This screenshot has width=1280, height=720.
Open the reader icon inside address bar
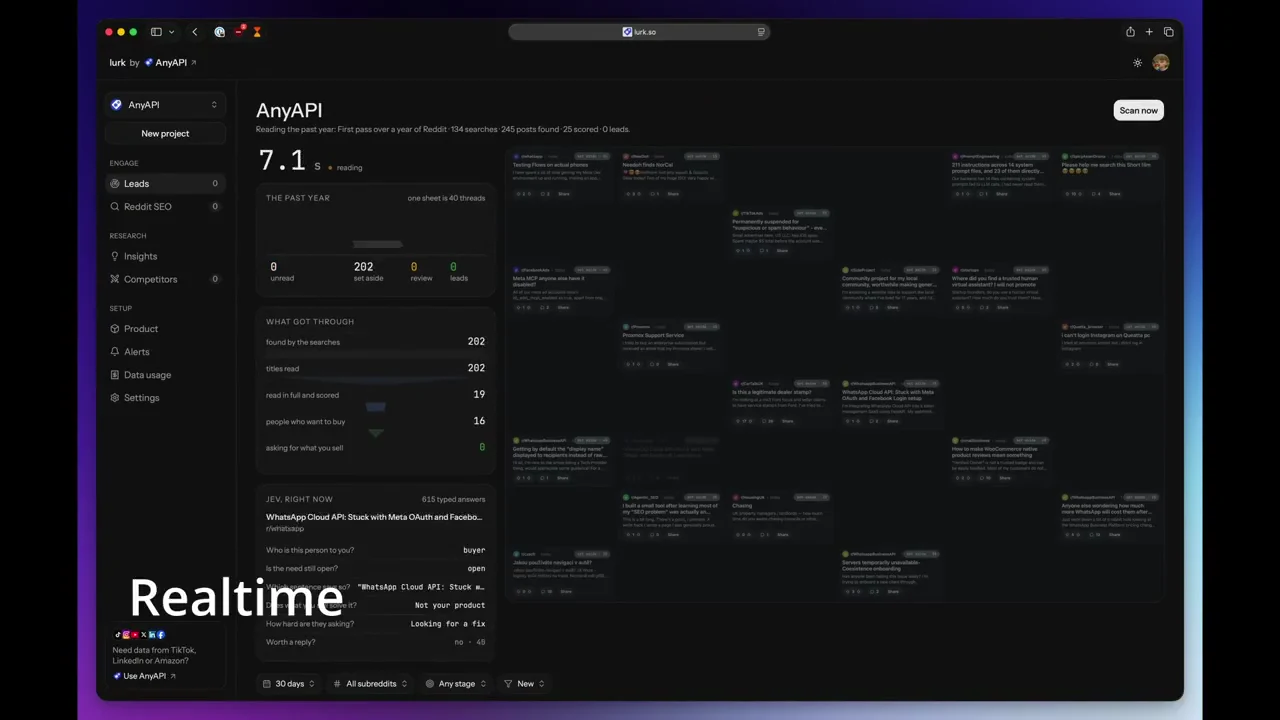coord(761,32)
